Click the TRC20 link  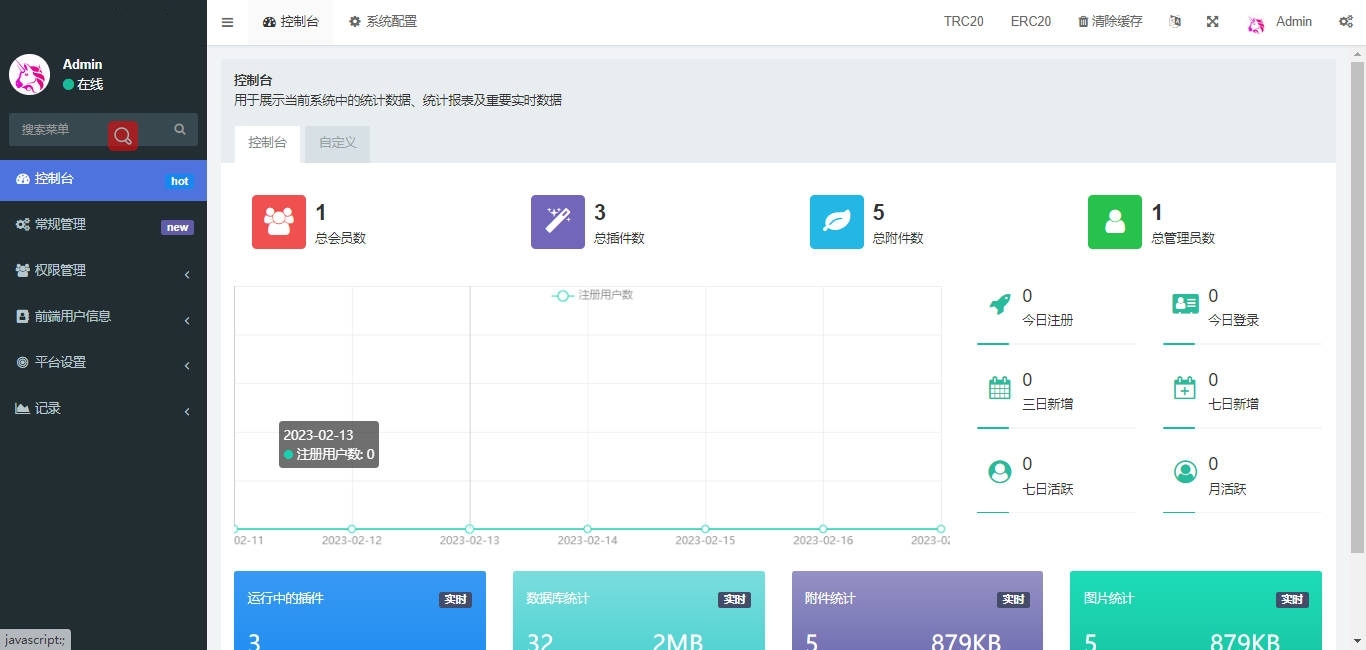click(x=963, y=22)
